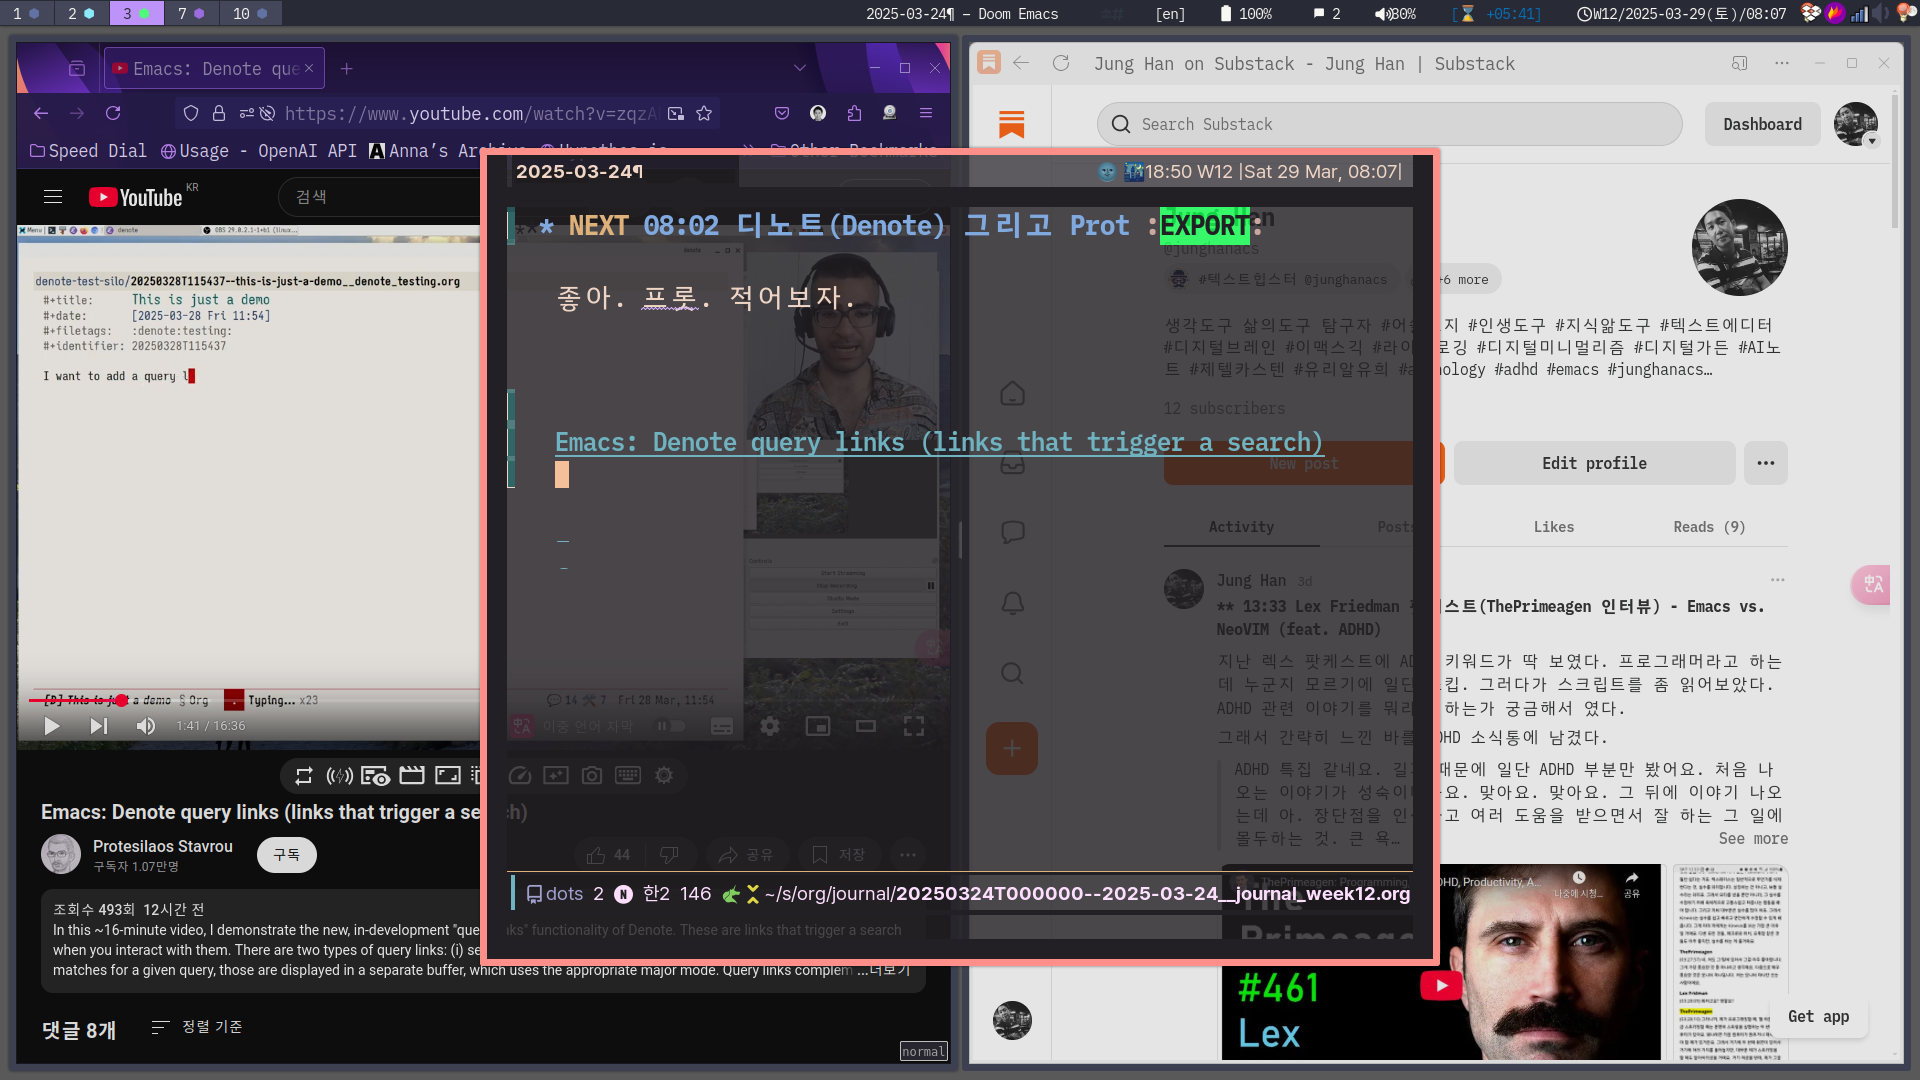Click the blocked autoplay icon in address bar
The width and height of the screenshot is (1920, 1080).
[x=267, y=113]
